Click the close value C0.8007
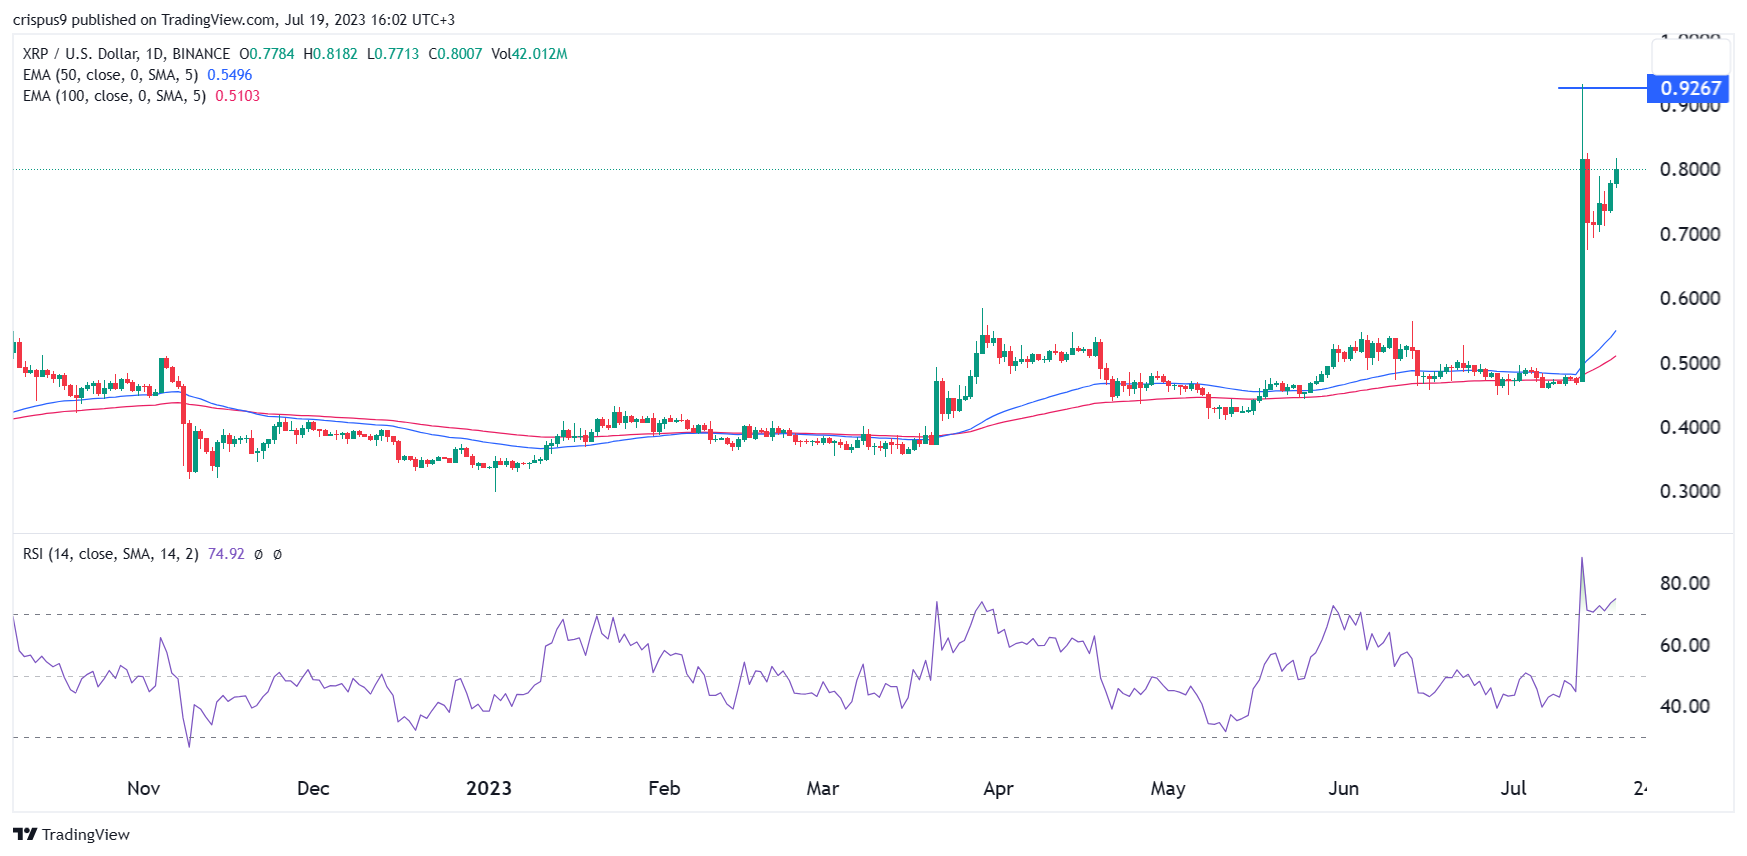Screen dimensions: 1747x856 (x=455, y=54)
